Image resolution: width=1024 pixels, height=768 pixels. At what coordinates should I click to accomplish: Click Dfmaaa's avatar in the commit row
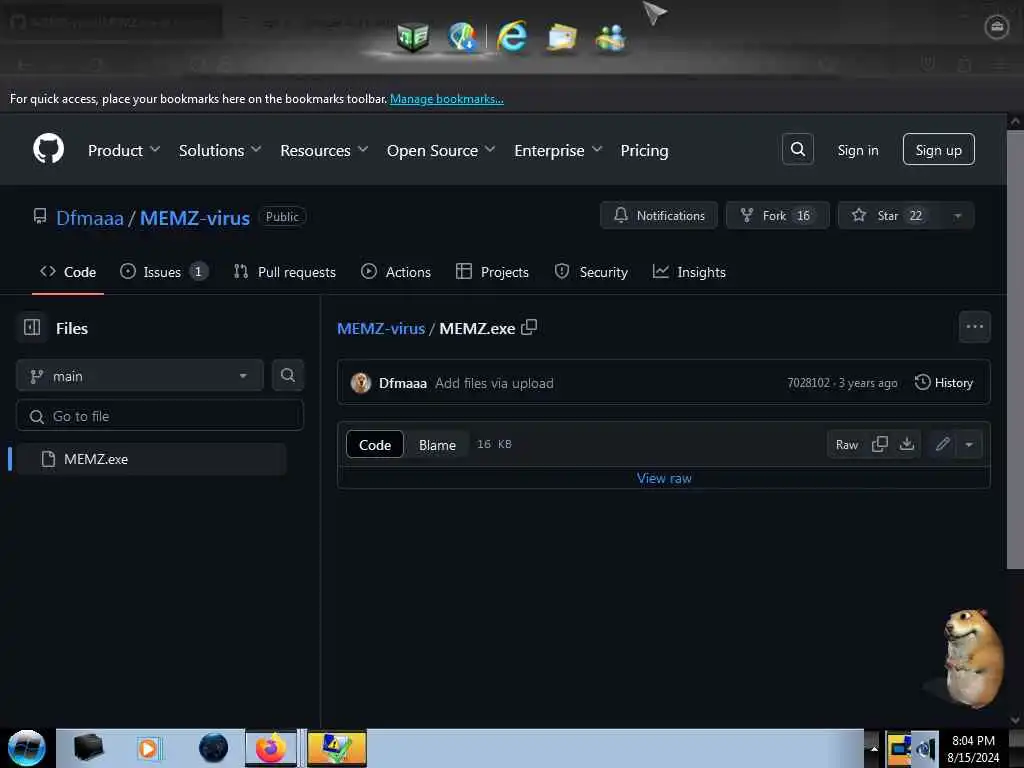pyautogui.click(x=360, y=383)
